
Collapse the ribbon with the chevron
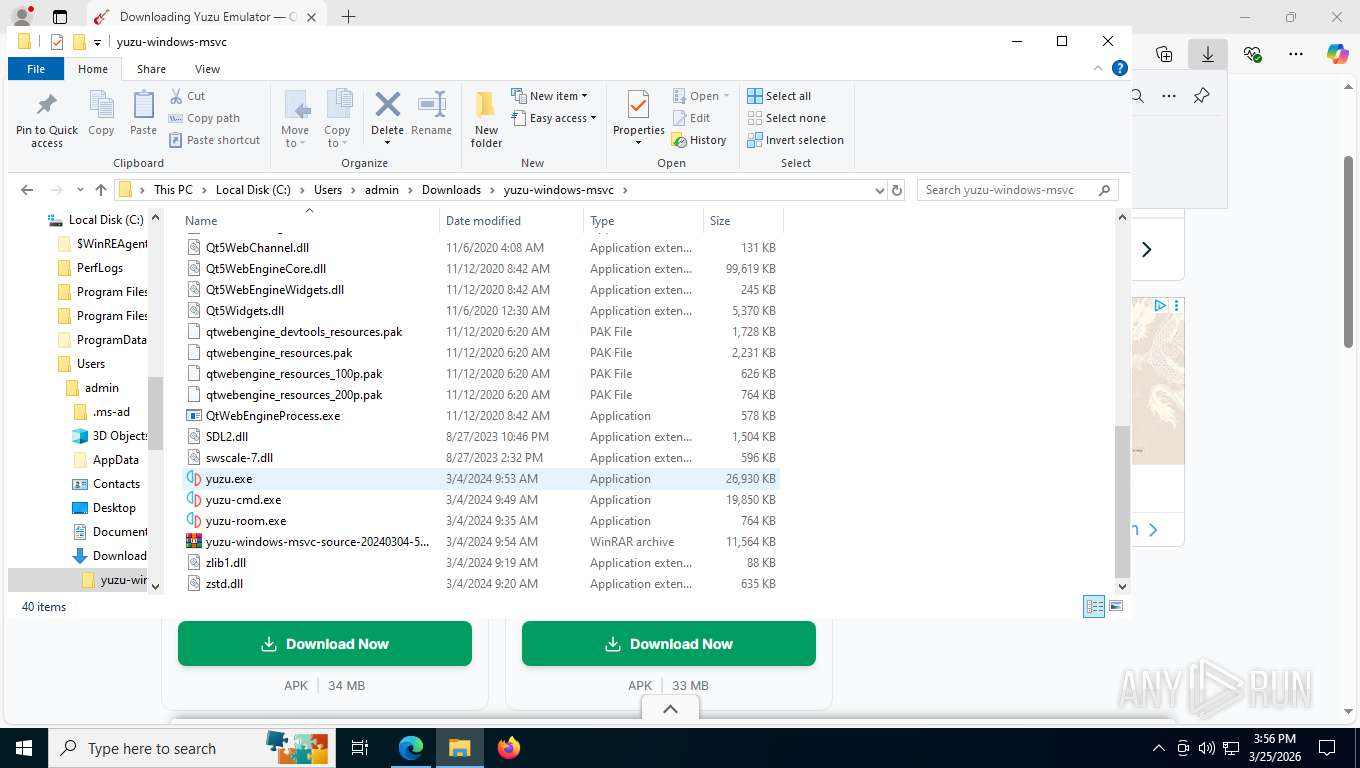pos(1099,69)
